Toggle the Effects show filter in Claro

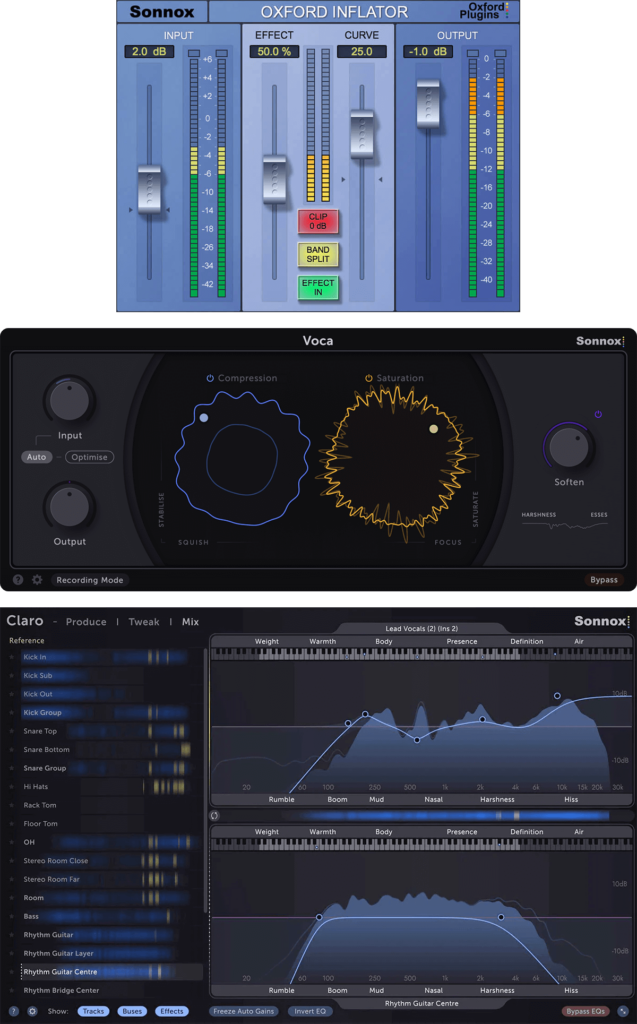coord(172,1011)
